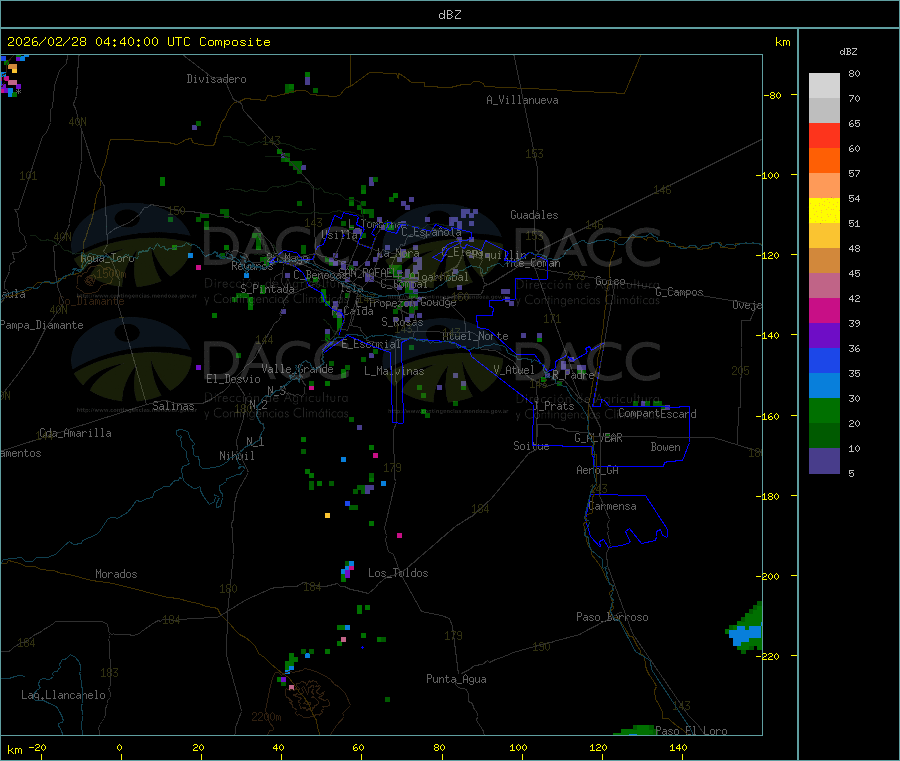Image resolution: width=900 pixels, height=761 pixels.
Task: Click the 2026/02/28 04:40:00 UTC Composite timestamp
Action: pos(138,42)
